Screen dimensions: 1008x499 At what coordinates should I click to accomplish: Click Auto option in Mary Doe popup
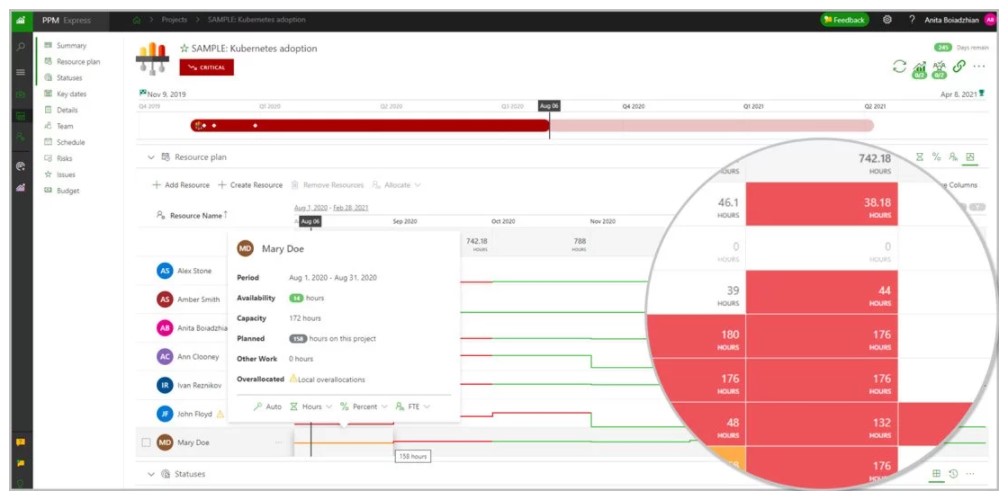pyautogui.click(x=267, y=406)
